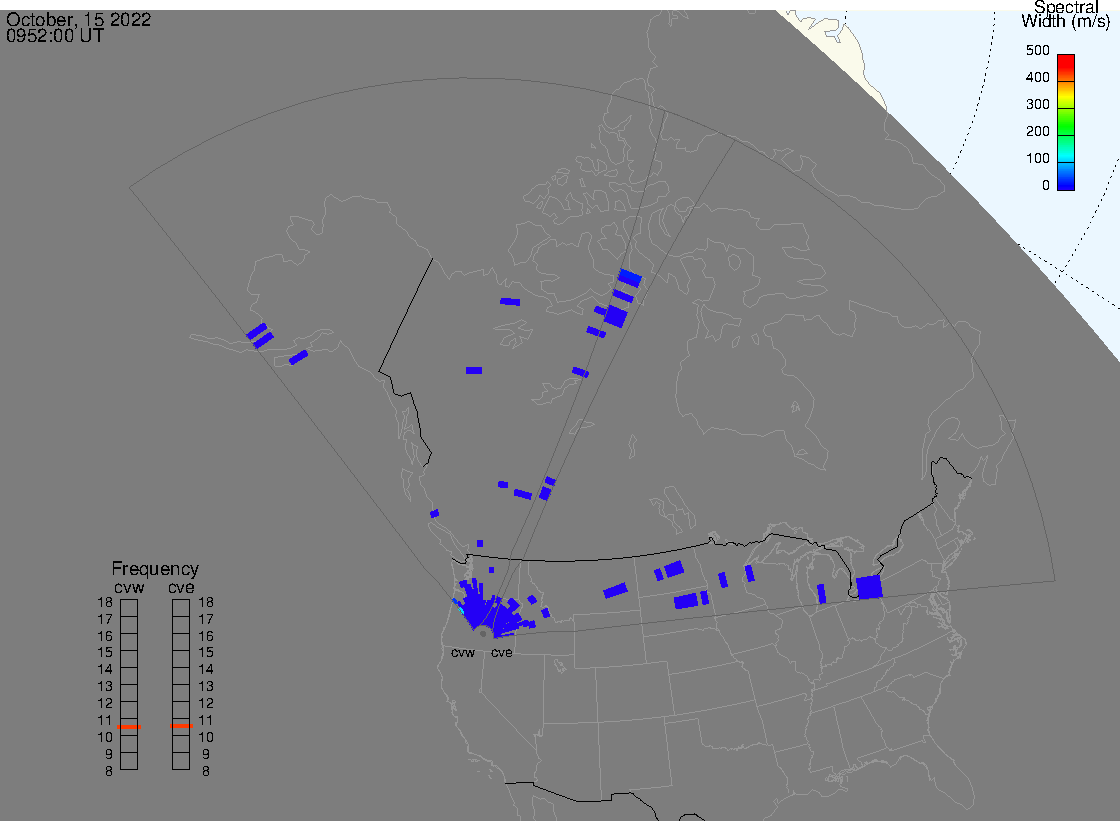Click the 300 label on the color scale
The width and height of the screenshot is (1120, 821).
tap(1037, 104)
